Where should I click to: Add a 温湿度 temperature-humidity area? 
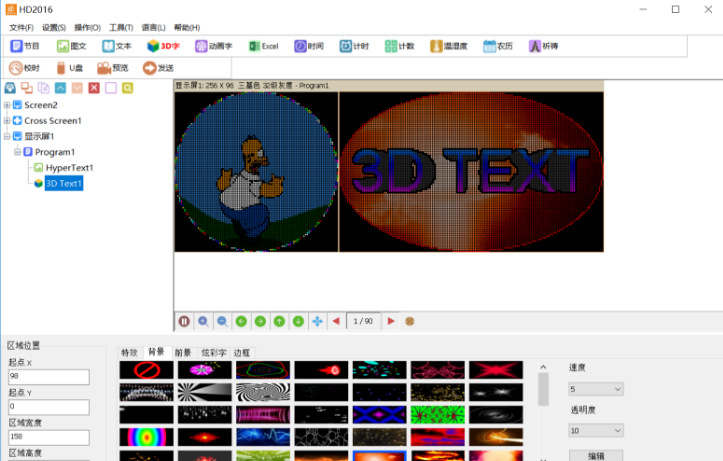click(449, 46)
